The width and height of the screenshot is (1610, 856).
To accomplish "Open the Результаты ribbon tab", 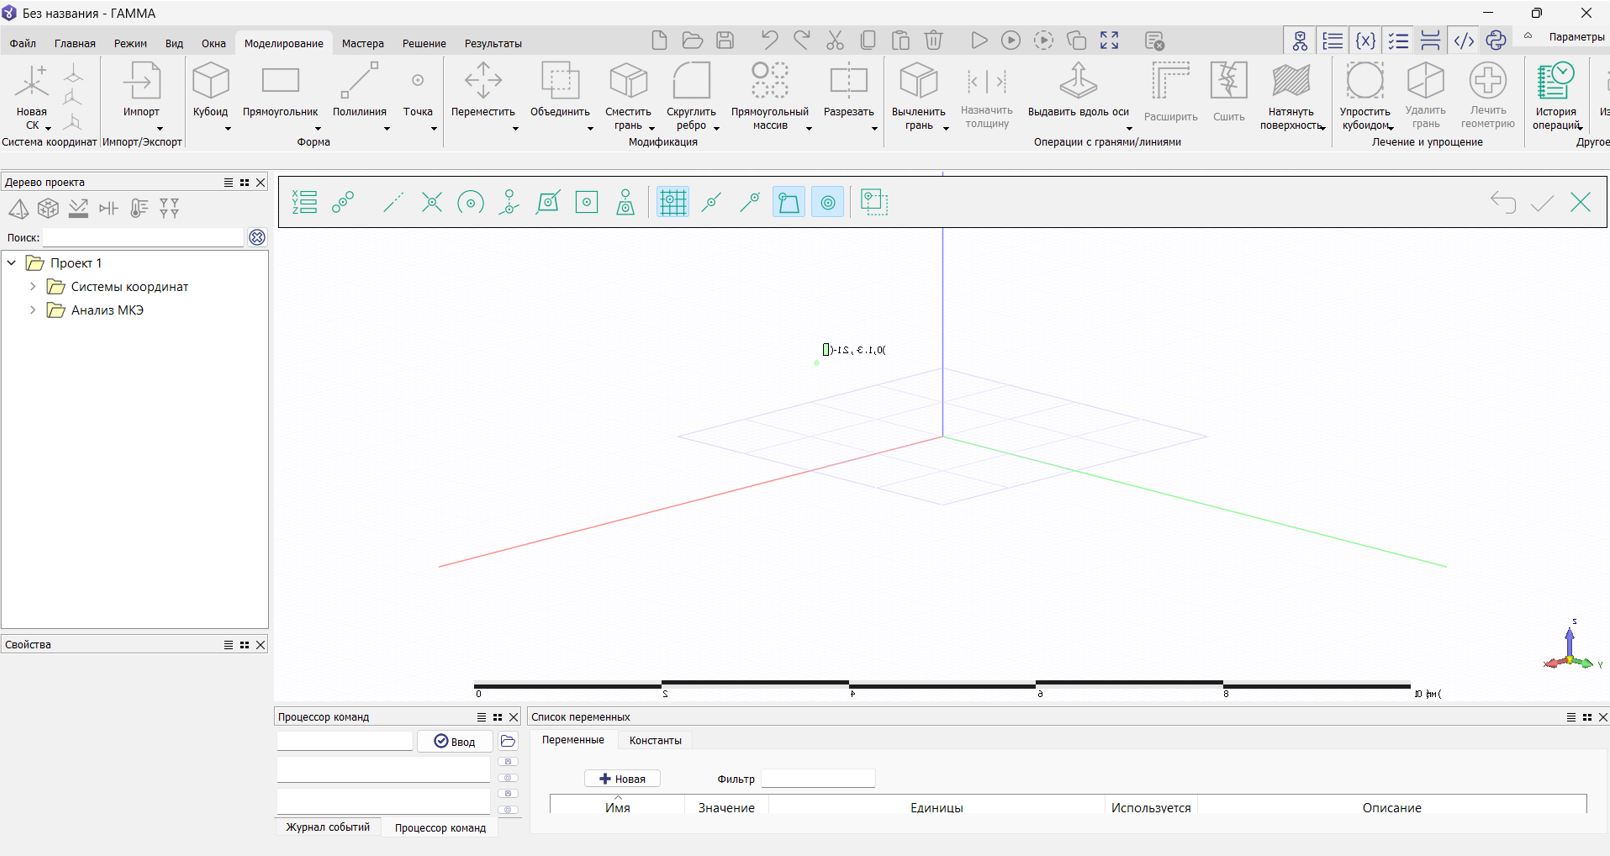I will (x=492, y=44).
